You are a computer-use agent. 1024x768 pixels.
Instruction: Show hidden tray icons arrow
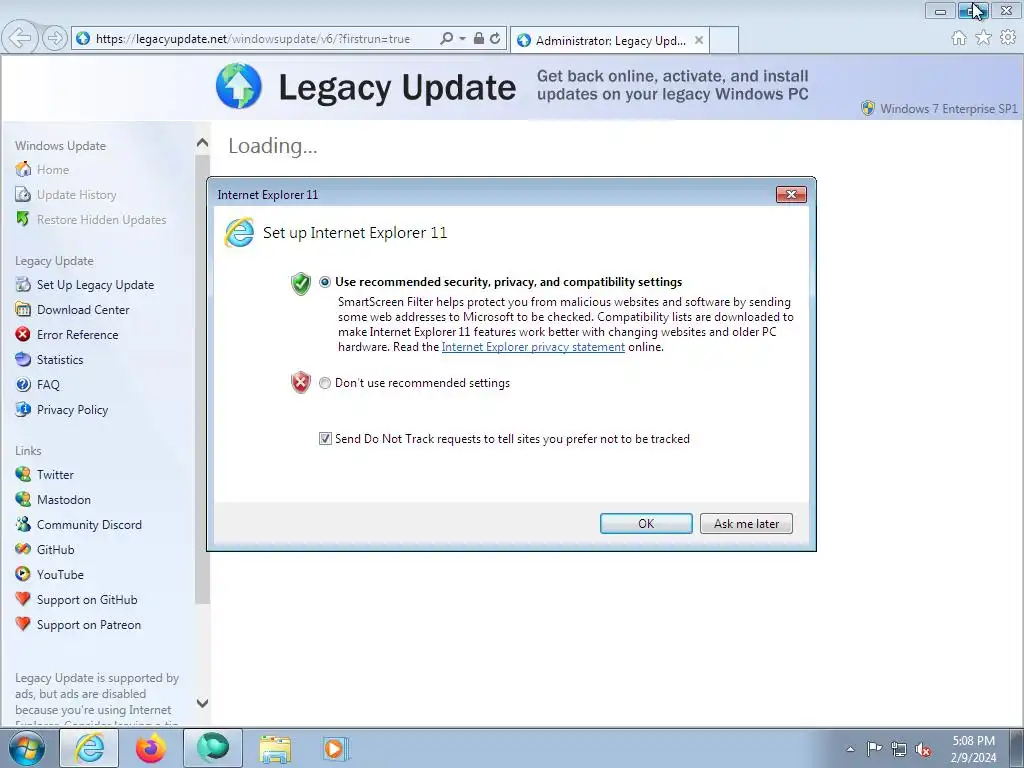click(850, 749)
